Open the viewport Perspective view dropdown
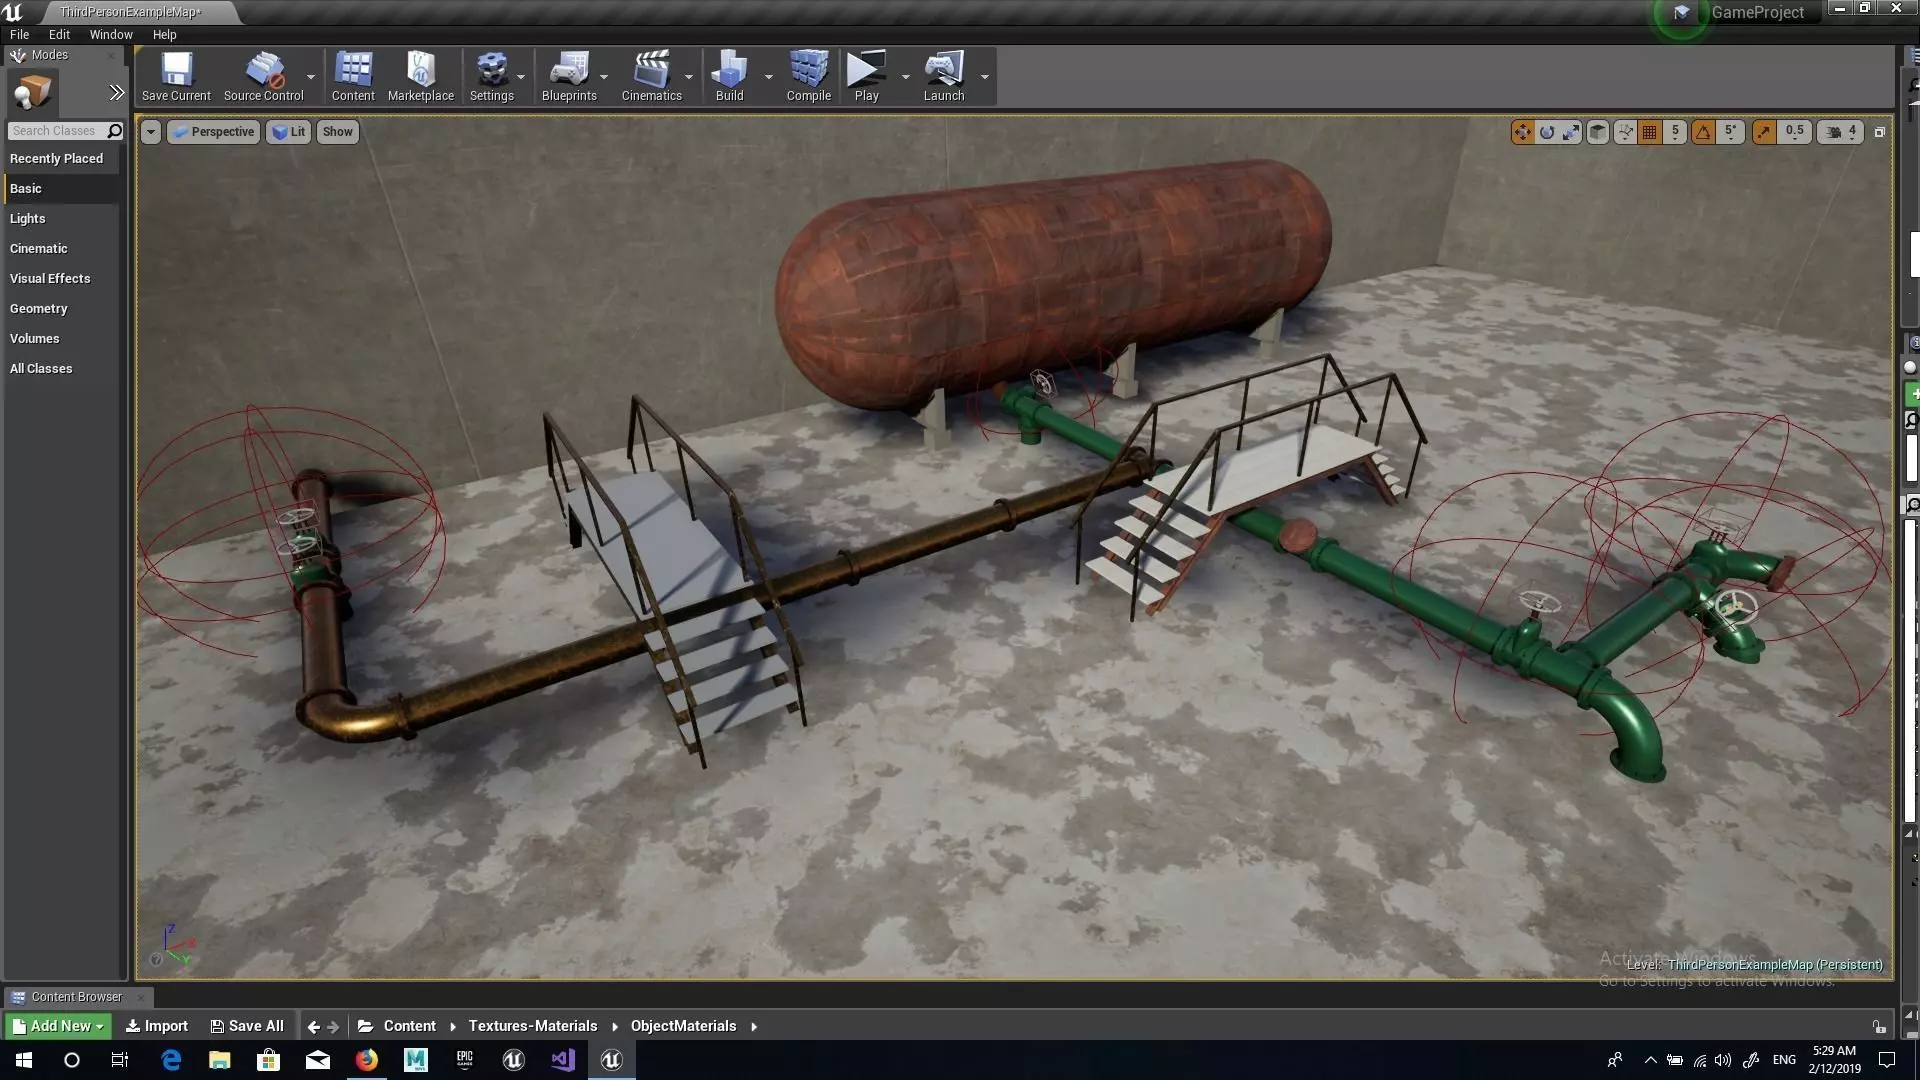Image resolution: width=1920 pixels, height=1080 pixels. [212, 132]
